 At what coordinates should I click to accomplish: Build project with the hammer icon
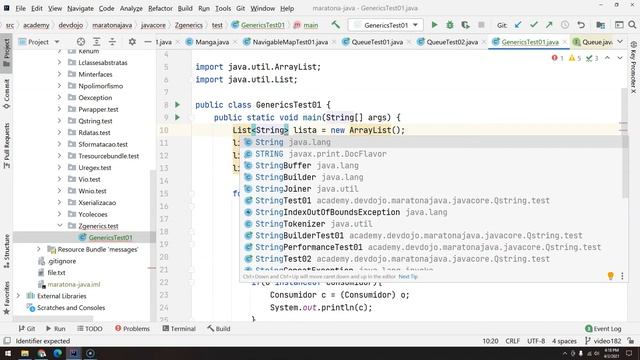coord(336,25)
